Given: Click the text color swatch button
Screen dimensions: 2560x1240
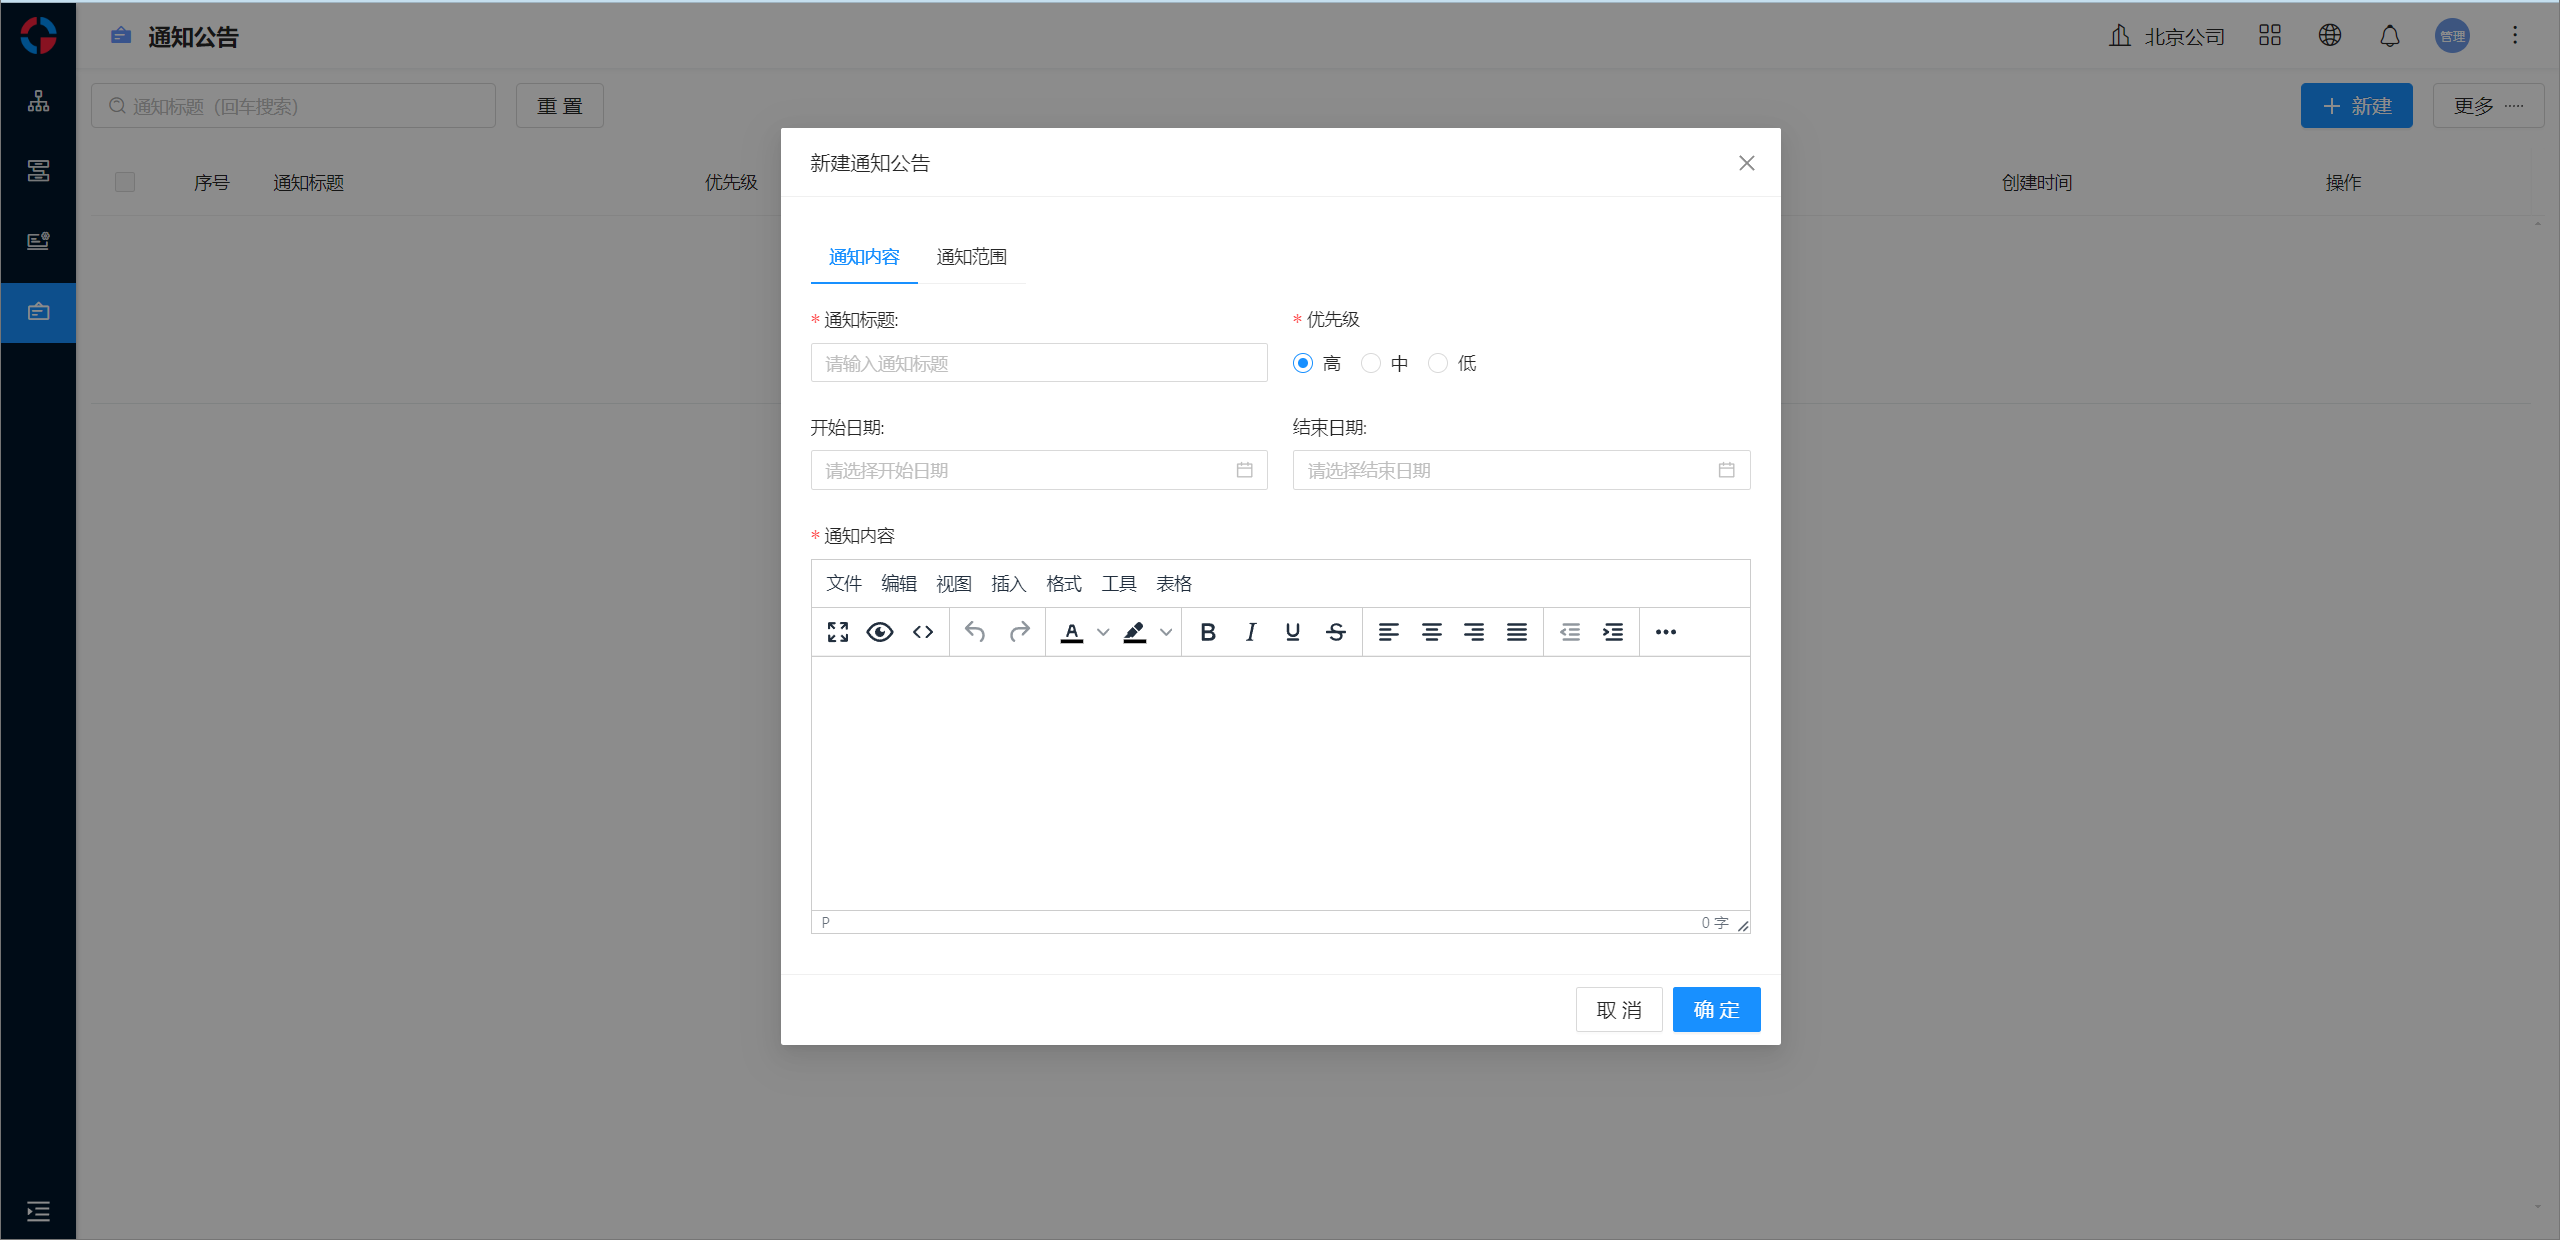Looking at the screenshot, I should click(x=1072, y=632).
